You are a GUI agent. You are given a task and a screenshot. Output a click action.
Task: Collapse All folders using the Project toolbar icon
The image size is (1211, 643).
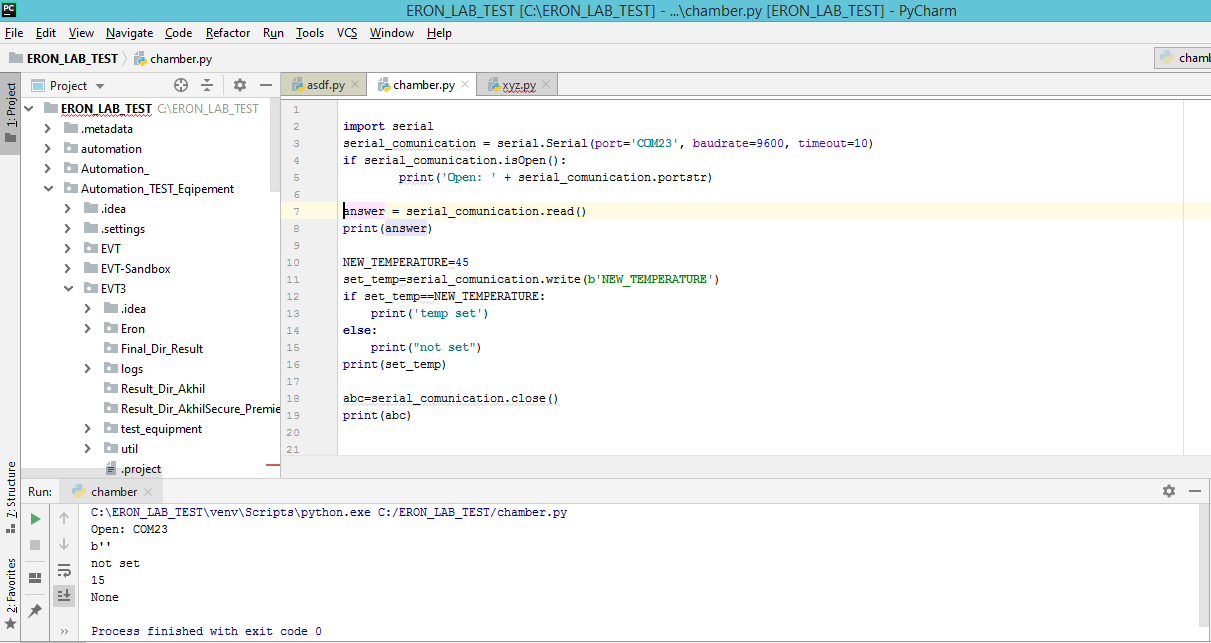(207, 85)
